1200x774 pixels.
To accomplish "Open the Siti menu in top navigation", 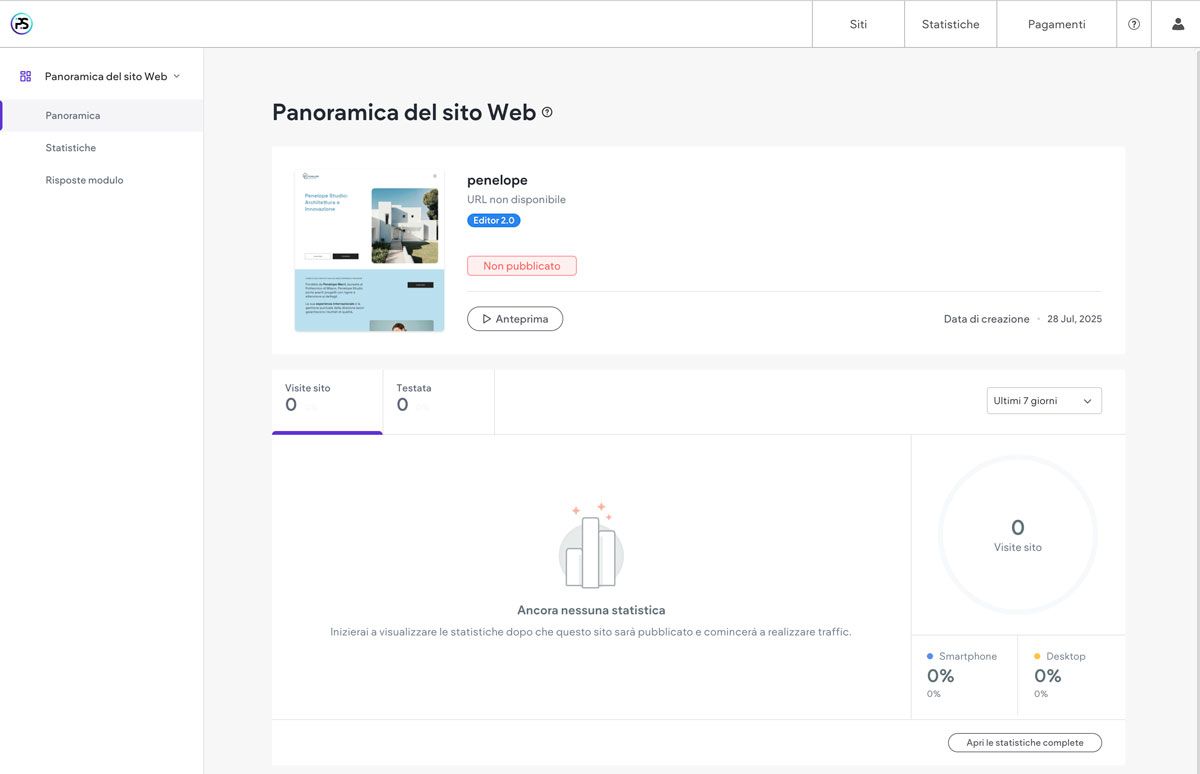I will (858, 24).
